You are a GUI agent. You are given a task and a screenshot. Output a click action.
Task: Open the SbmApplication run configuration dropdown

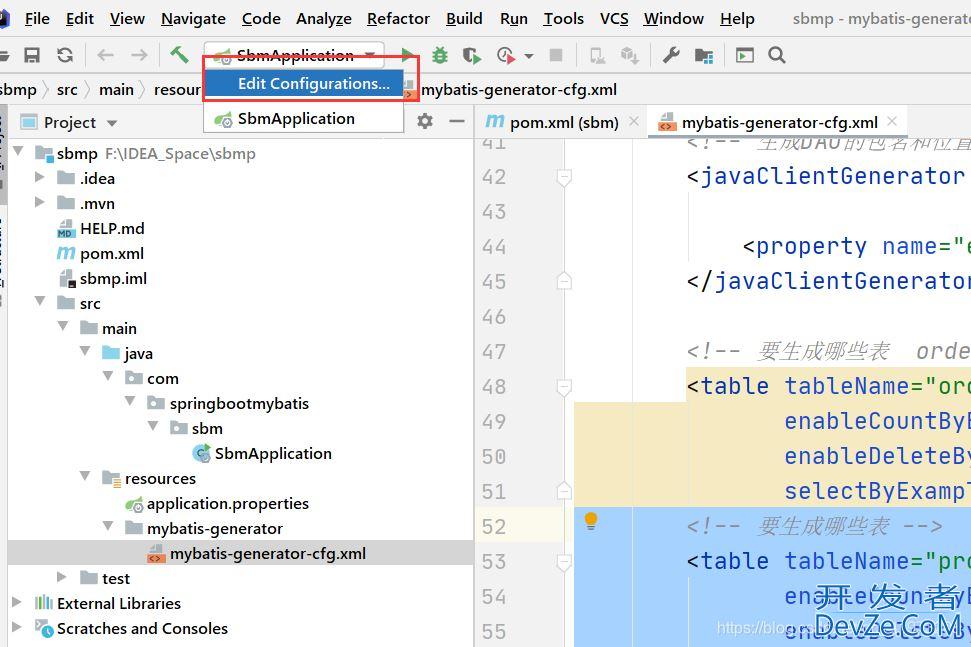tap(294, 55)
